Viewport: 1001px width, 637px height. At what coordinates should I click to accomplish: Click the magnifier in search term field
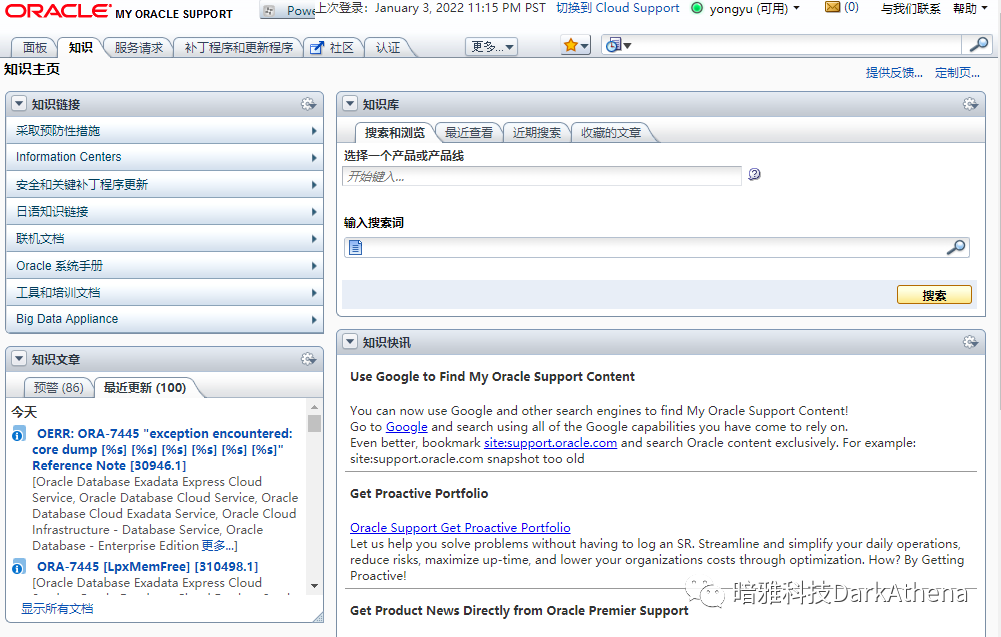coord(956,247)
